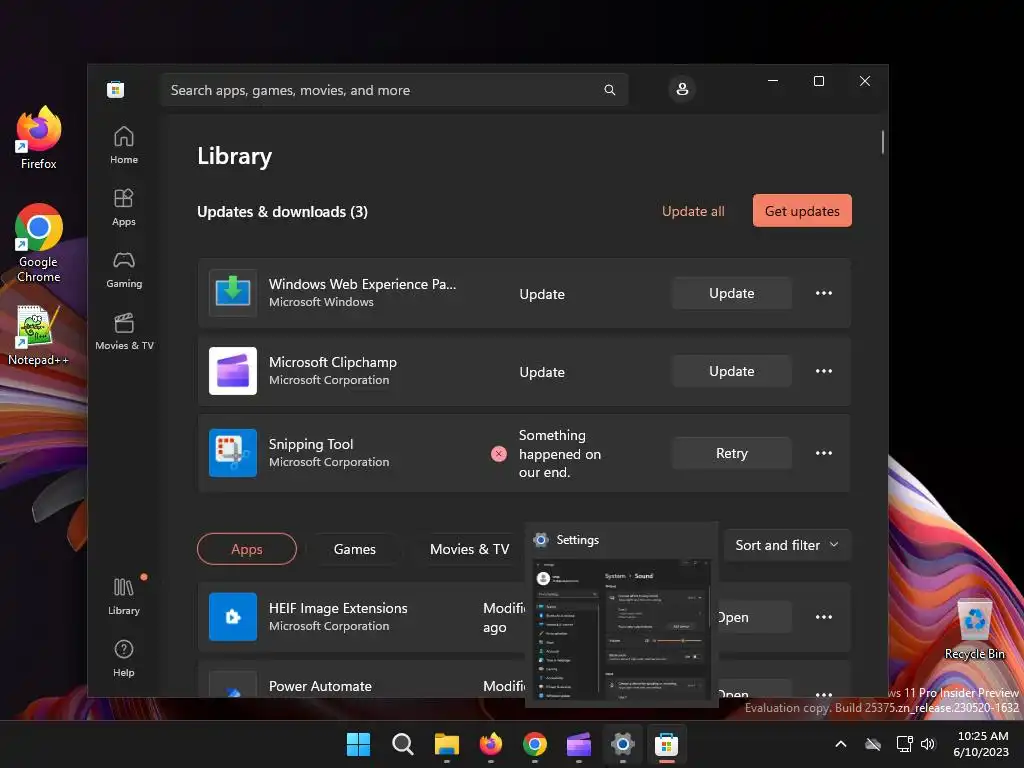Click the Snipping Tool app icon

(x=232, y=453)
